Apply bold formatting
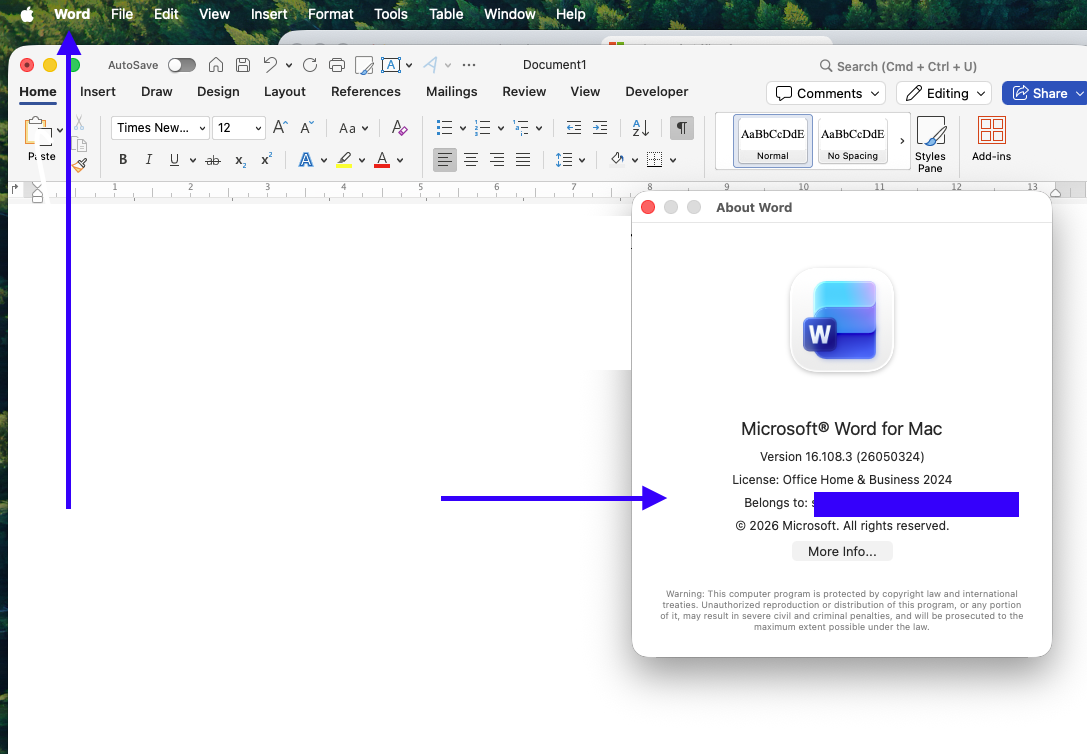 point(123,160)
